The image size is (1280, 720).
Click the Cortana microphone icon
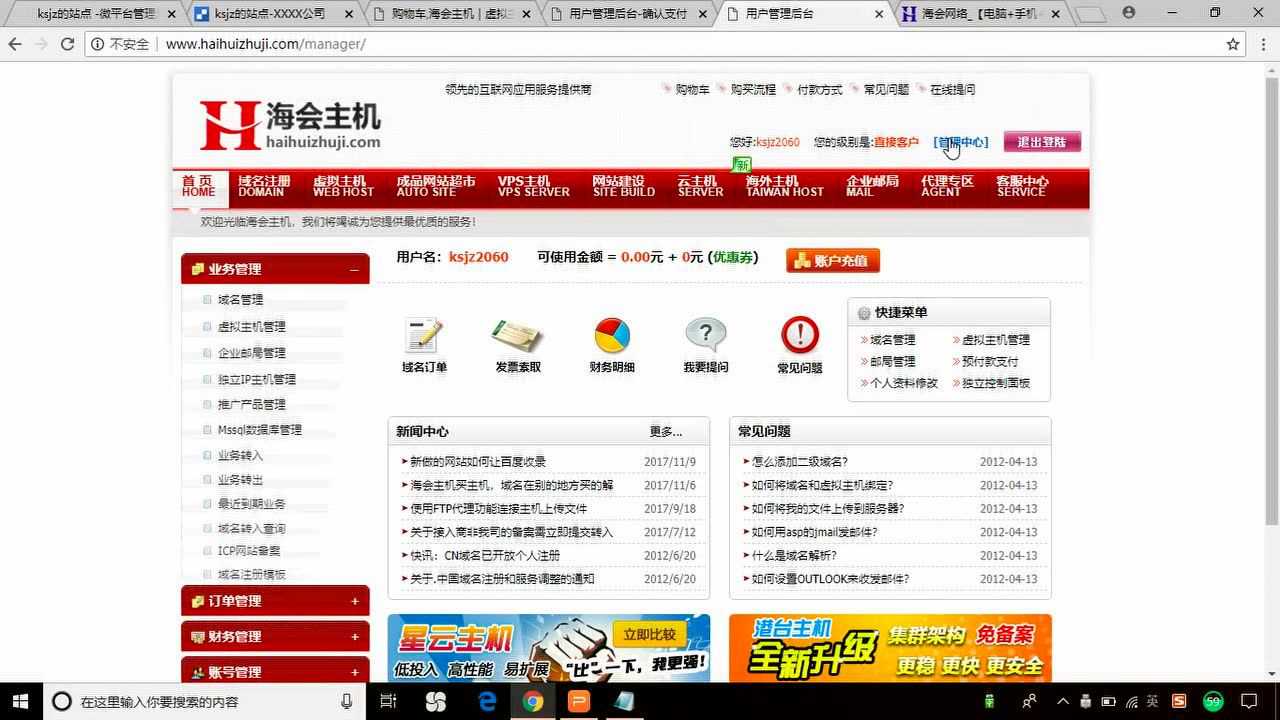coord(347,701)
